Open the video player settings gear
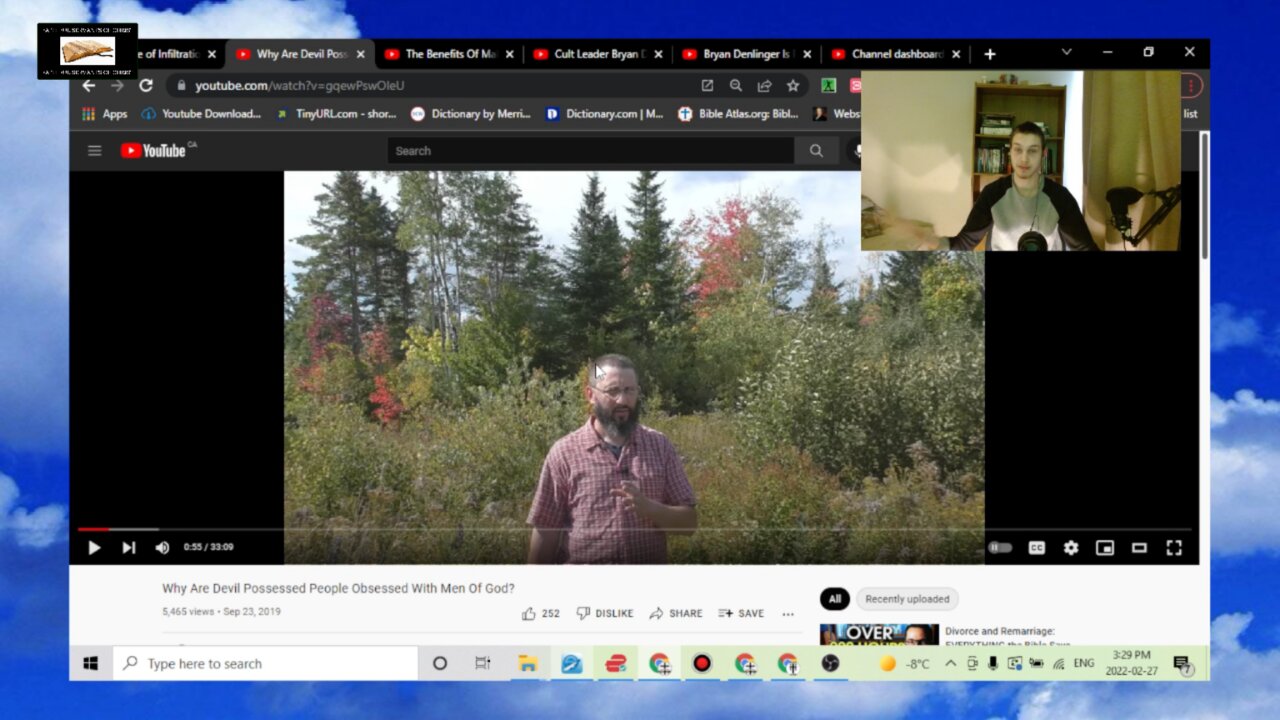Screen dimensions: 1280x720 1071,547
